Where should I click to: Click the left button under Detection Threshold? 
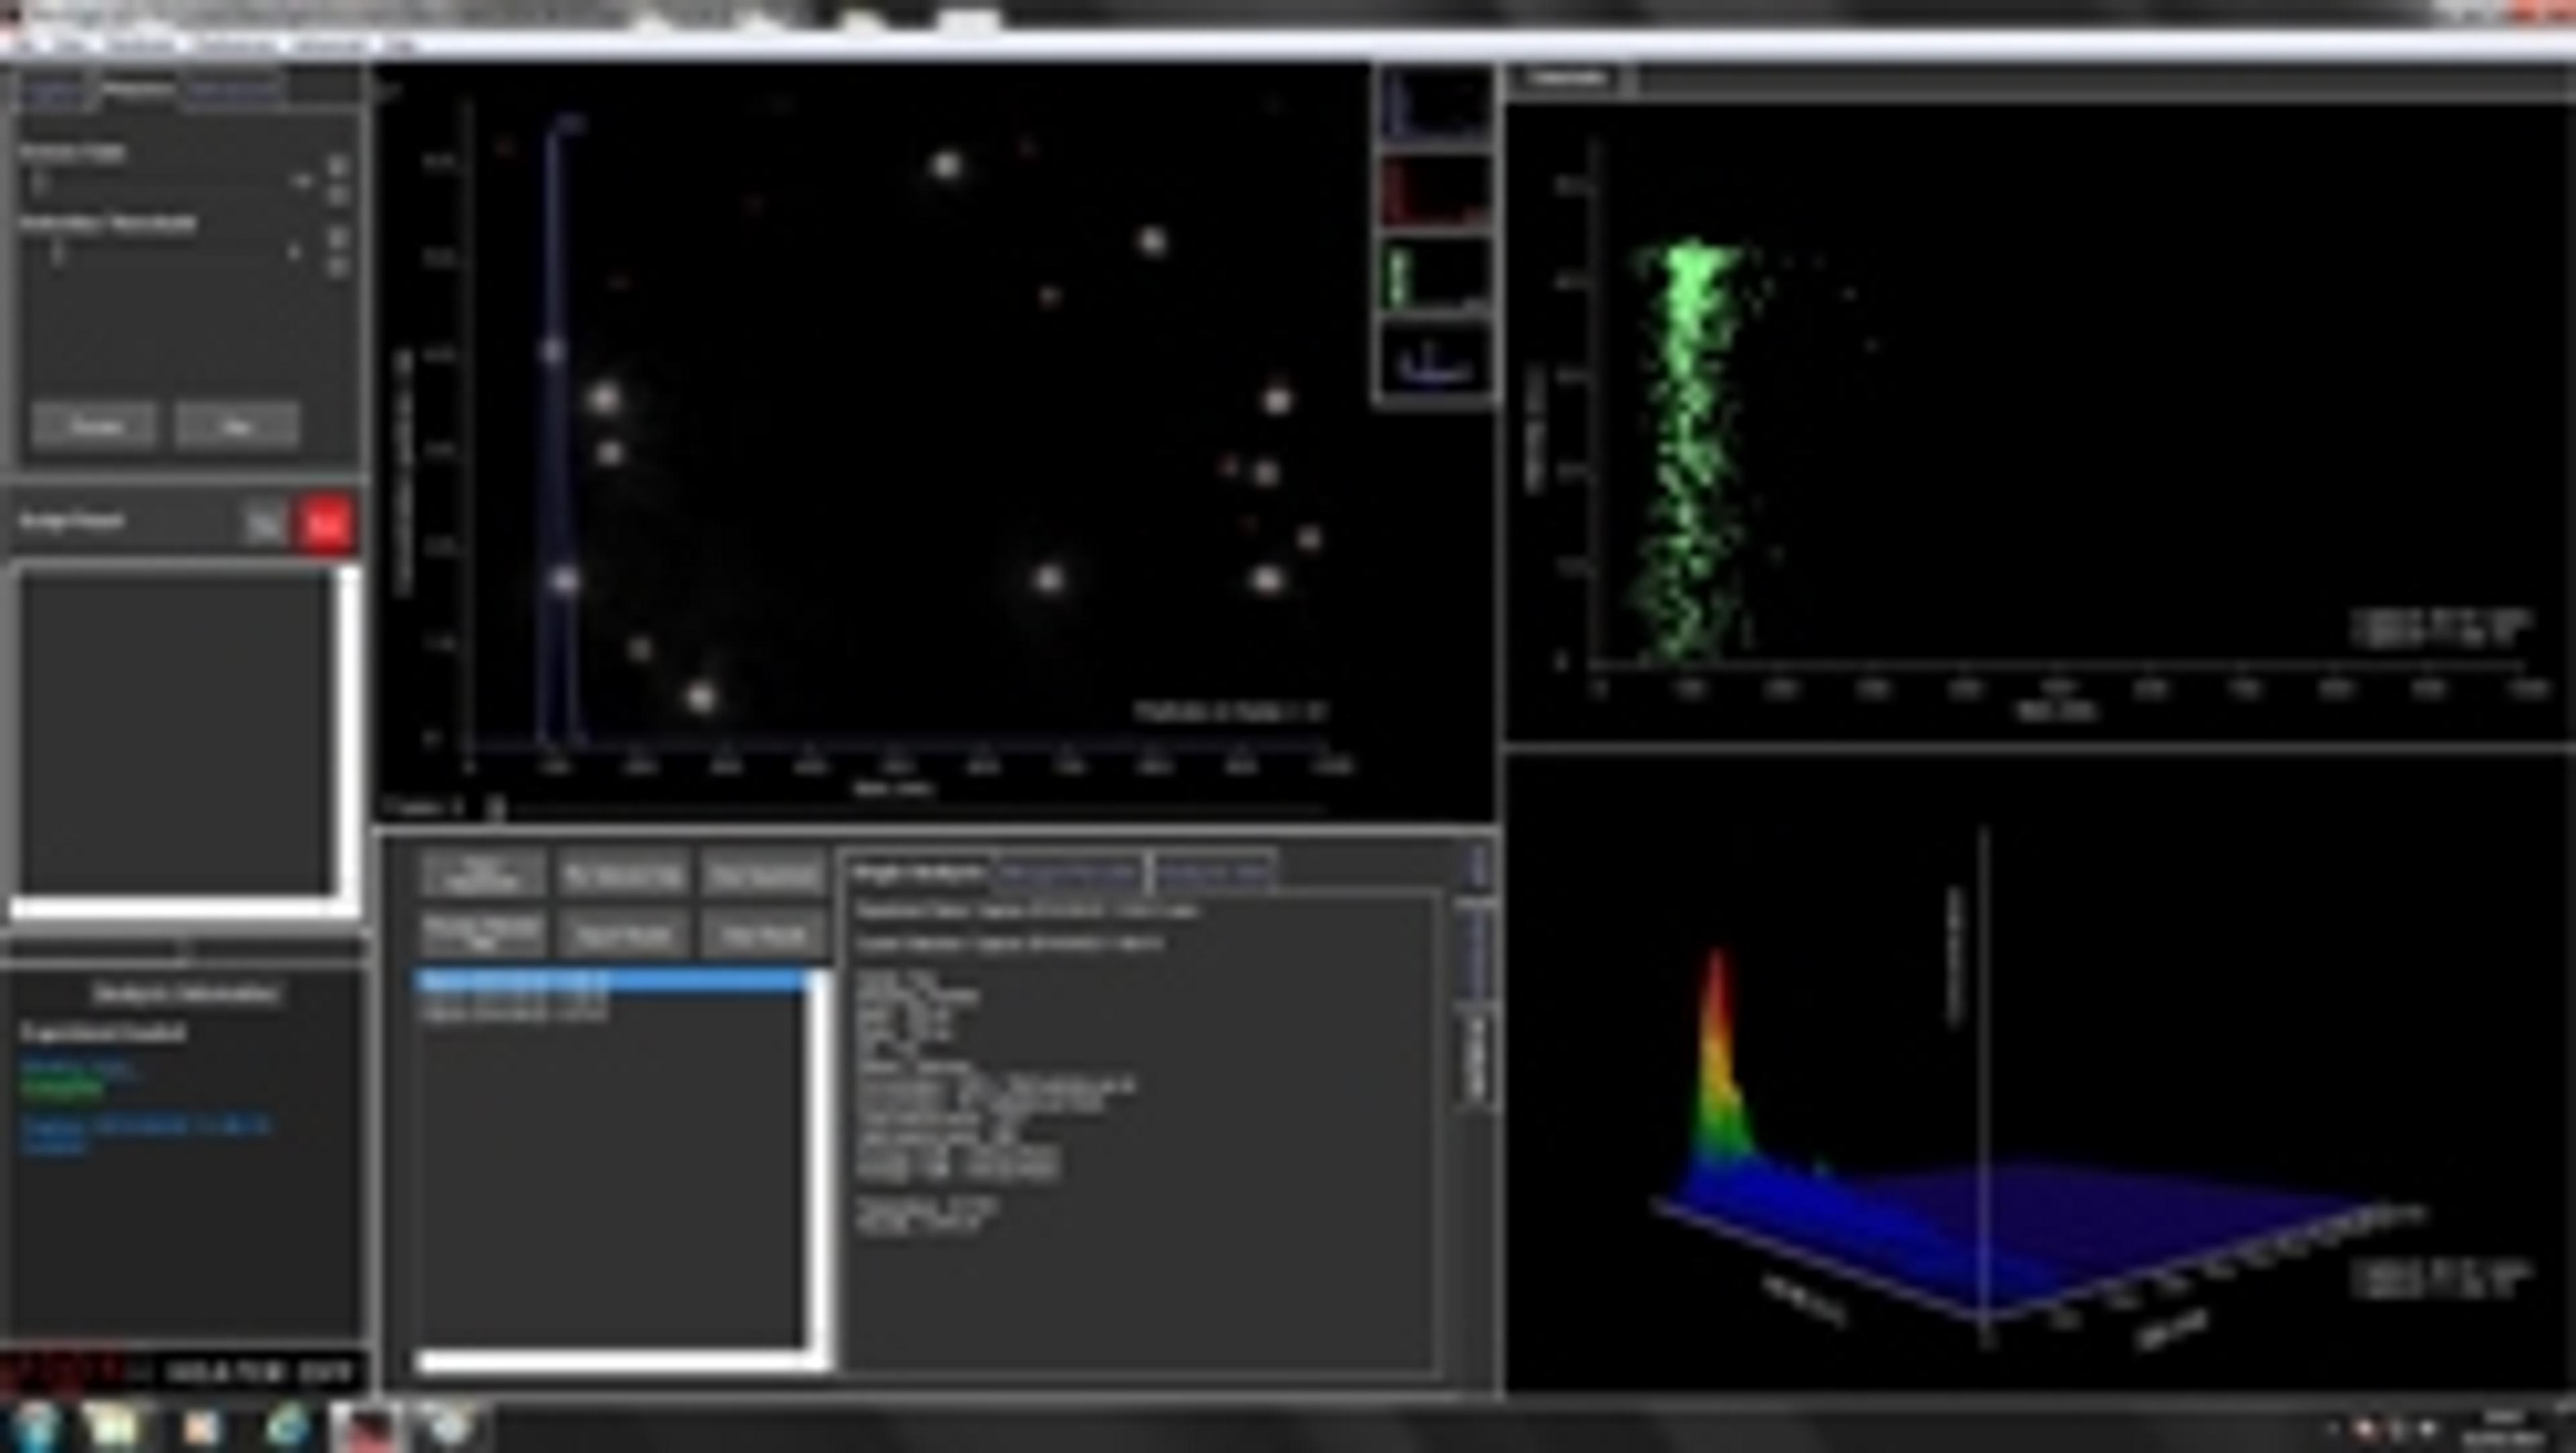(x=94, y=426)
